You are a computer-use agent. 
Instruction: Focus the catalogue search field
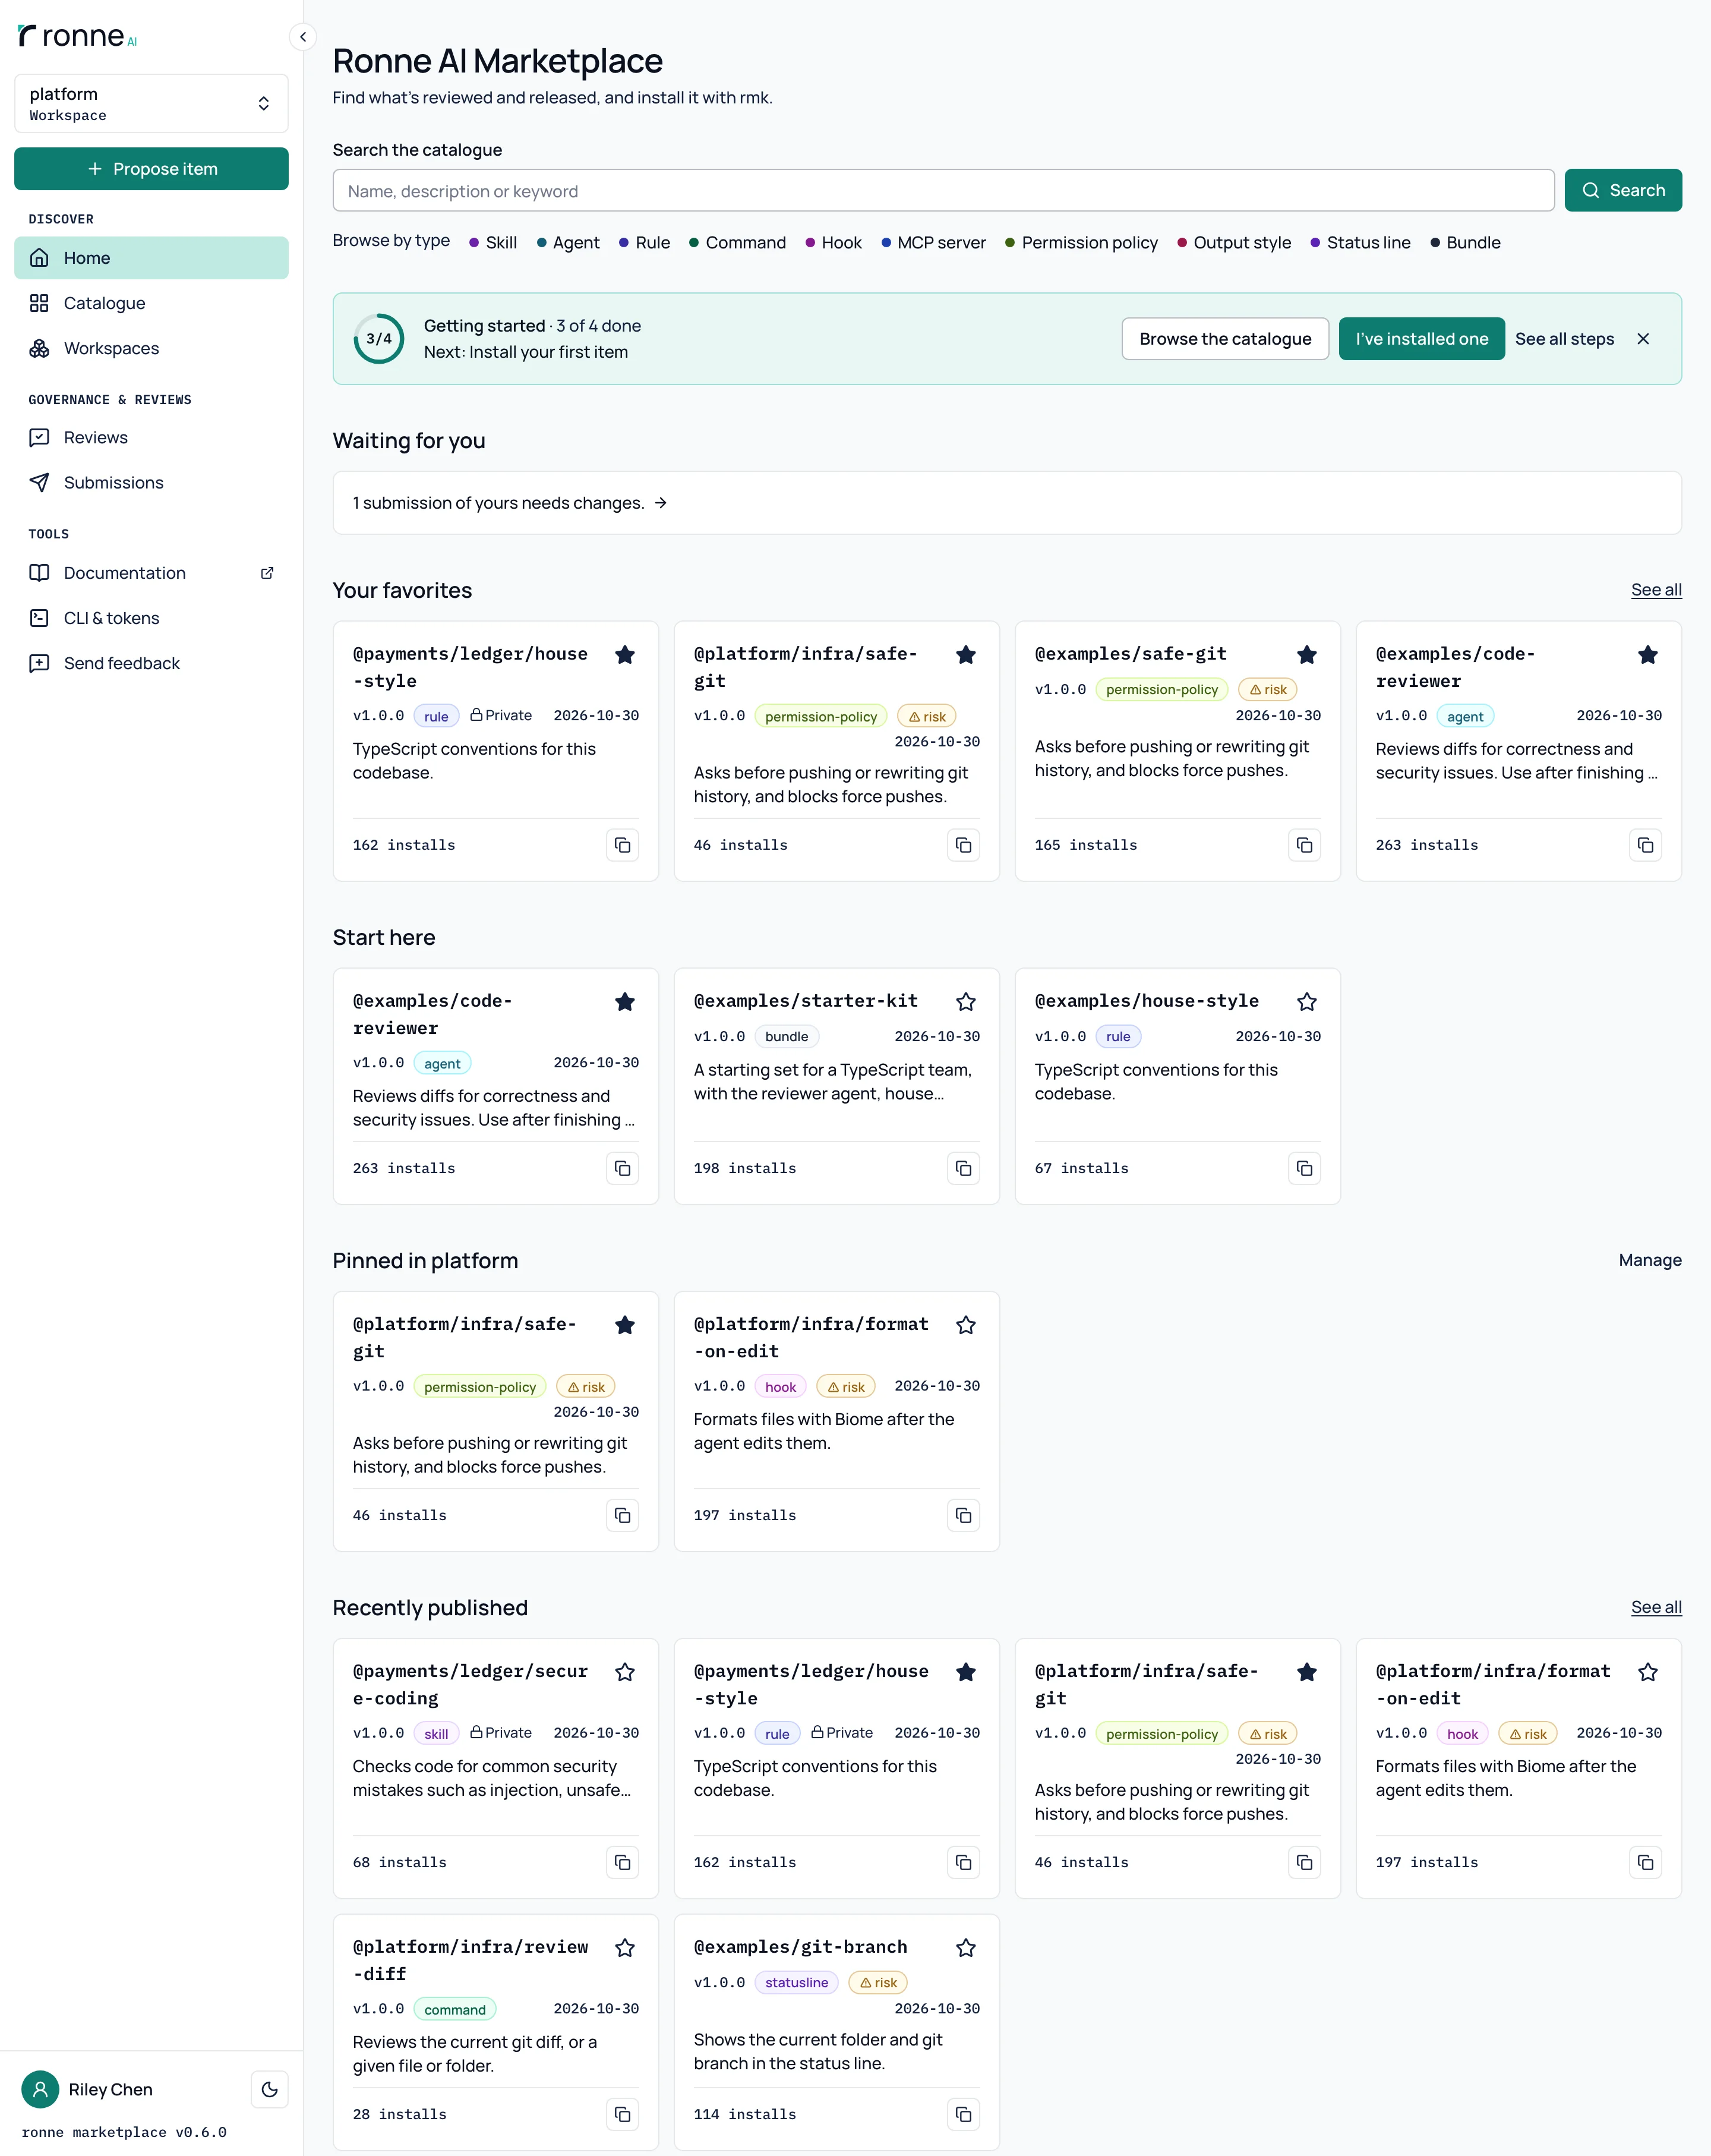(943, 191)
